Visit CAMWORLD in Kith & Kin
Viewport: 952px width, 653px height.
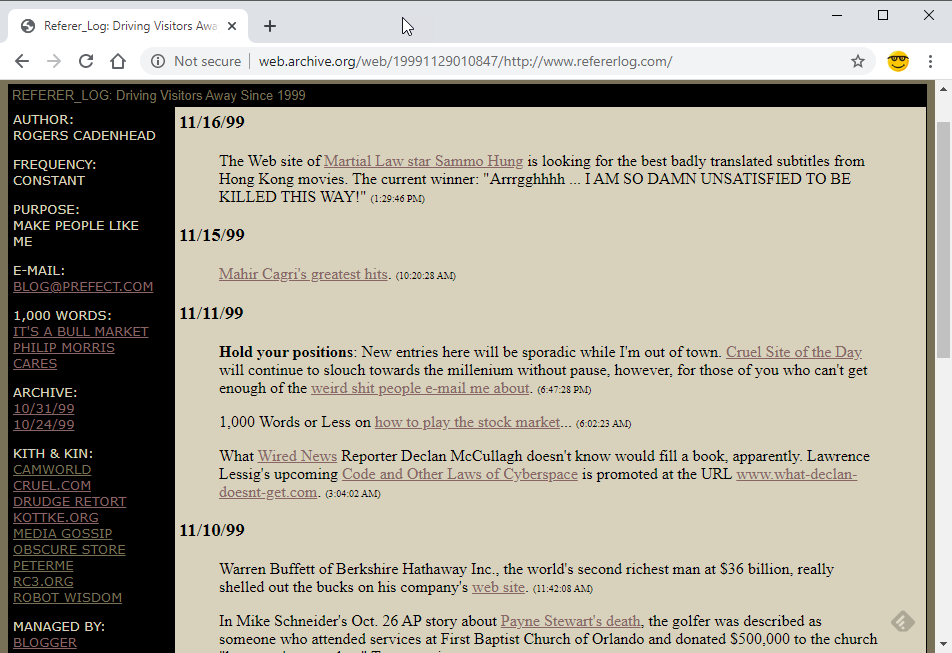coord(52,470)
